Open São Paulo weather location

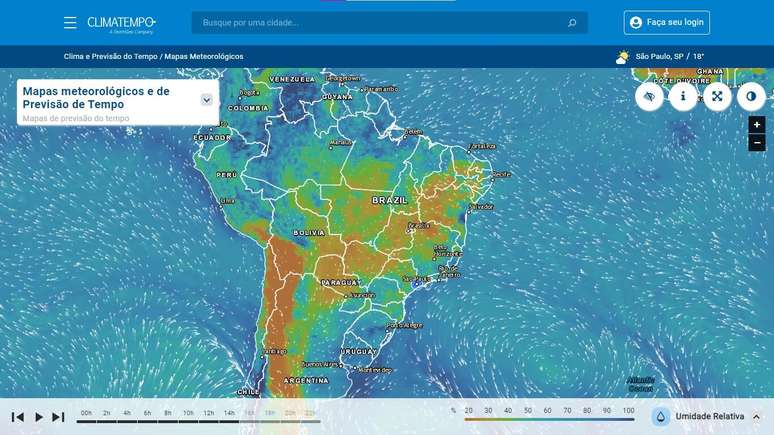662,57
